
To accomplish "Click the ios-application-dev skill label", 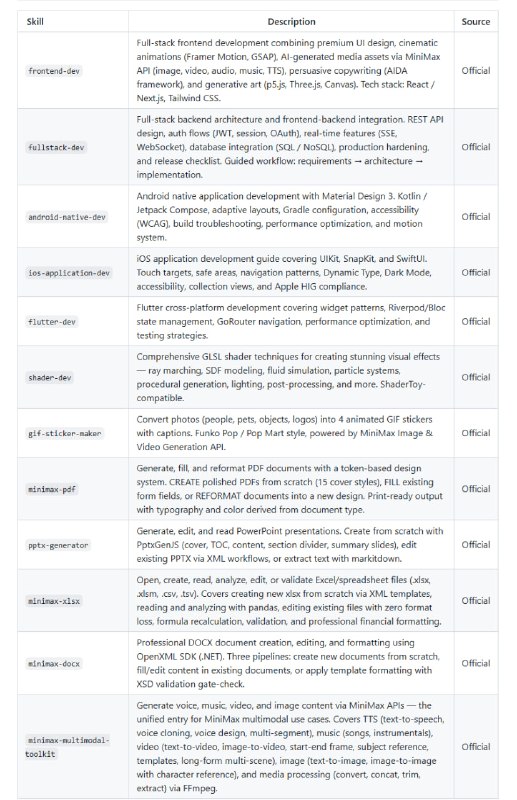I will (69, 273).
